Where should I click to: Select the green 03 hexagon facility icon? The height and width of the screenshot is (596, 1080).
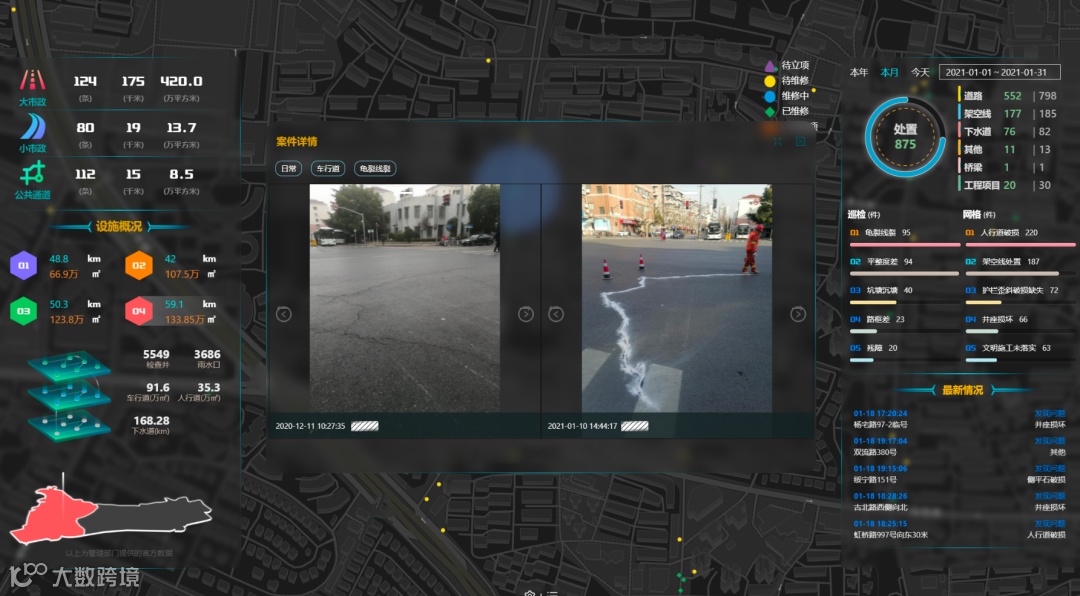pos(23,311)
